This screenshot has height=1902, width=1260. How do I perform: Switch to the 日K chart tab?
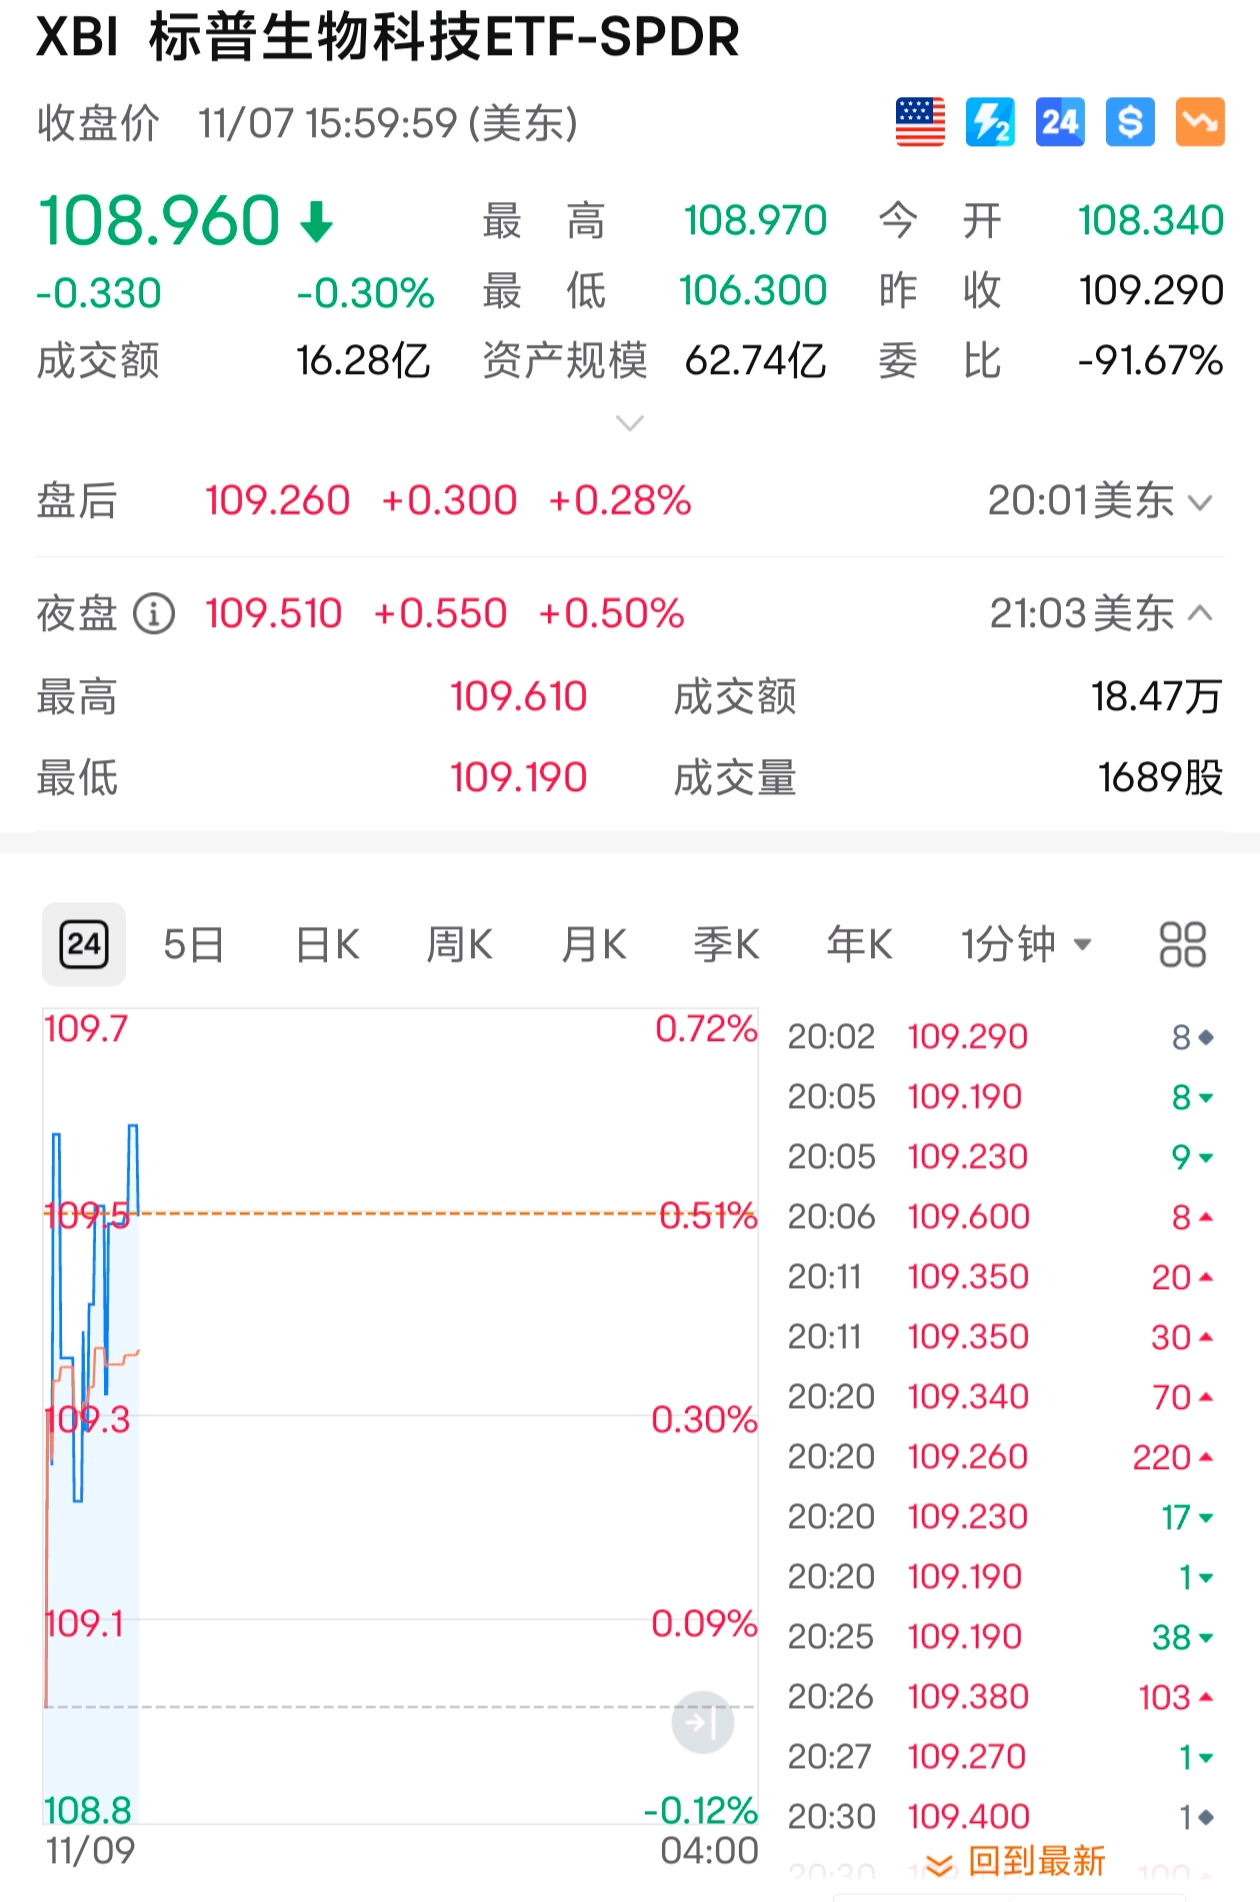click(x=327, y=944)
